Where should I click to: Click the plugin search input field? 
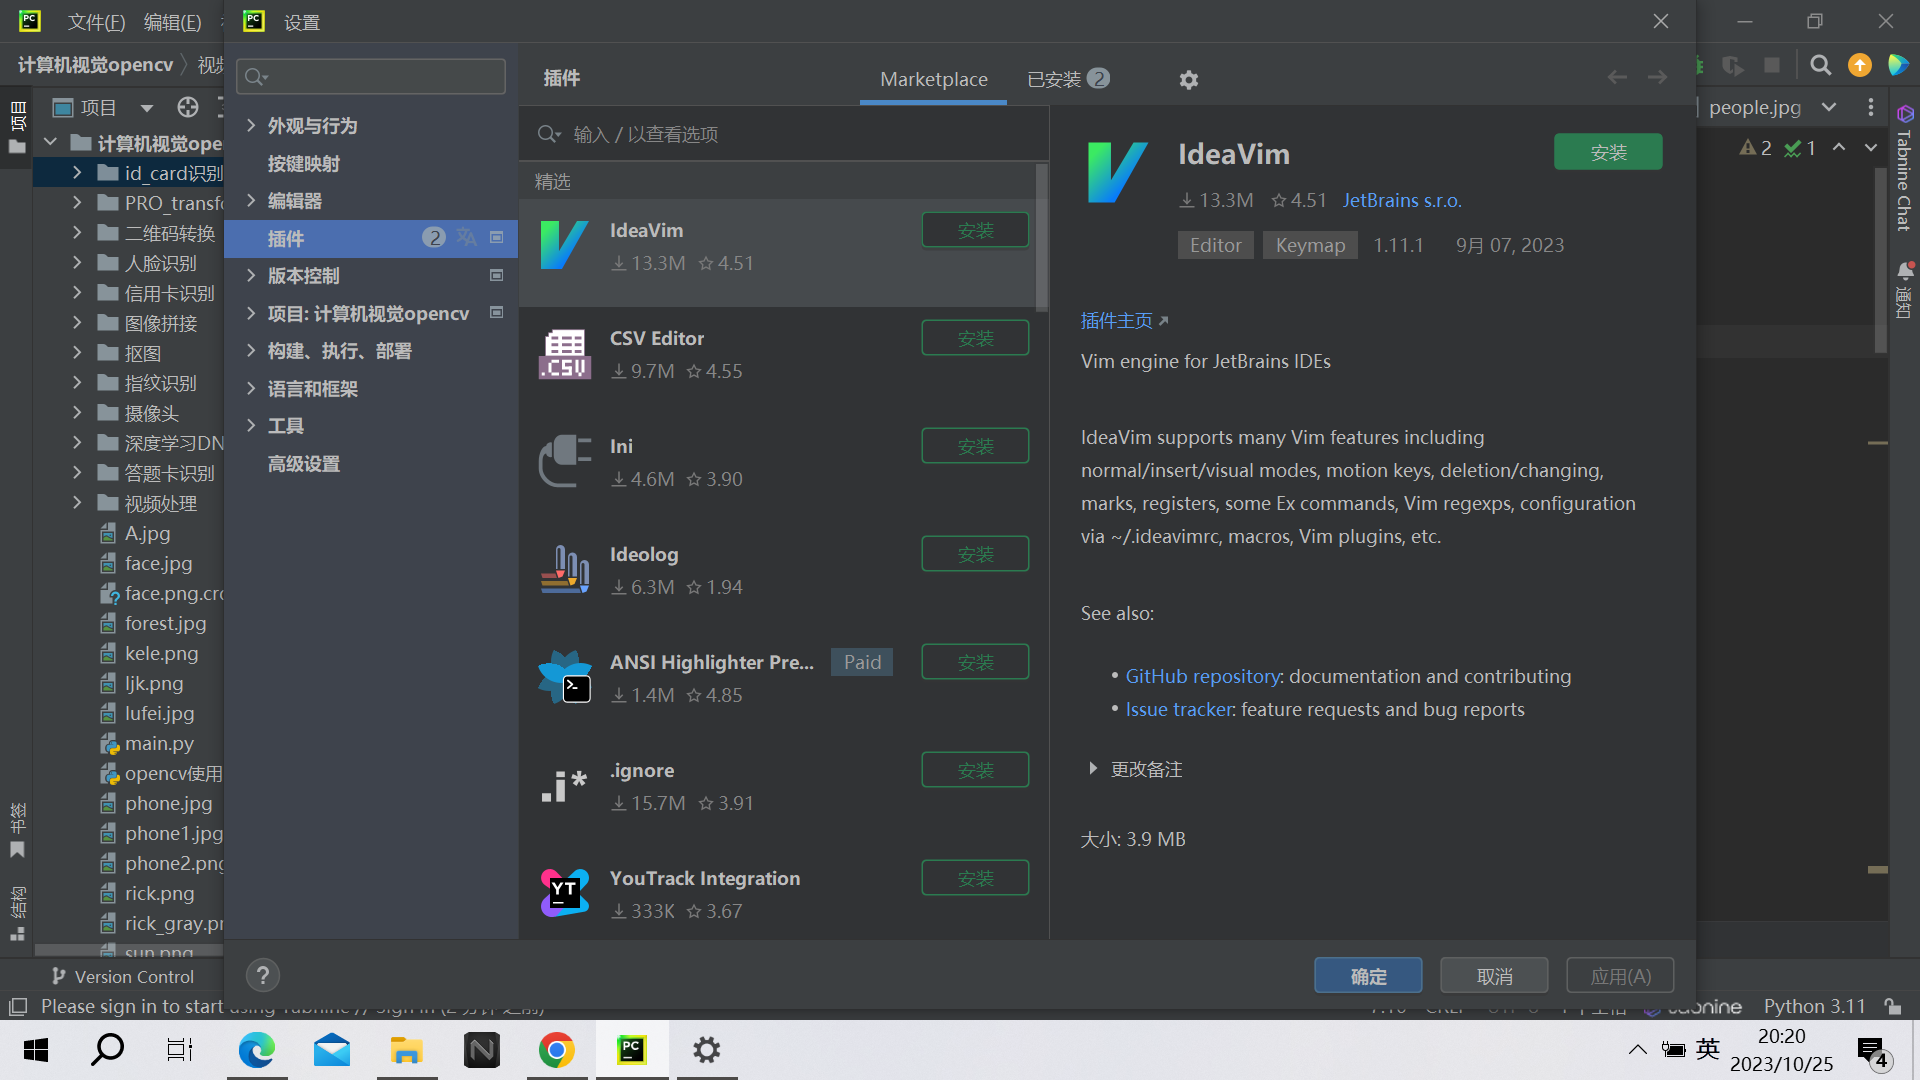click(x=780, y=134)
